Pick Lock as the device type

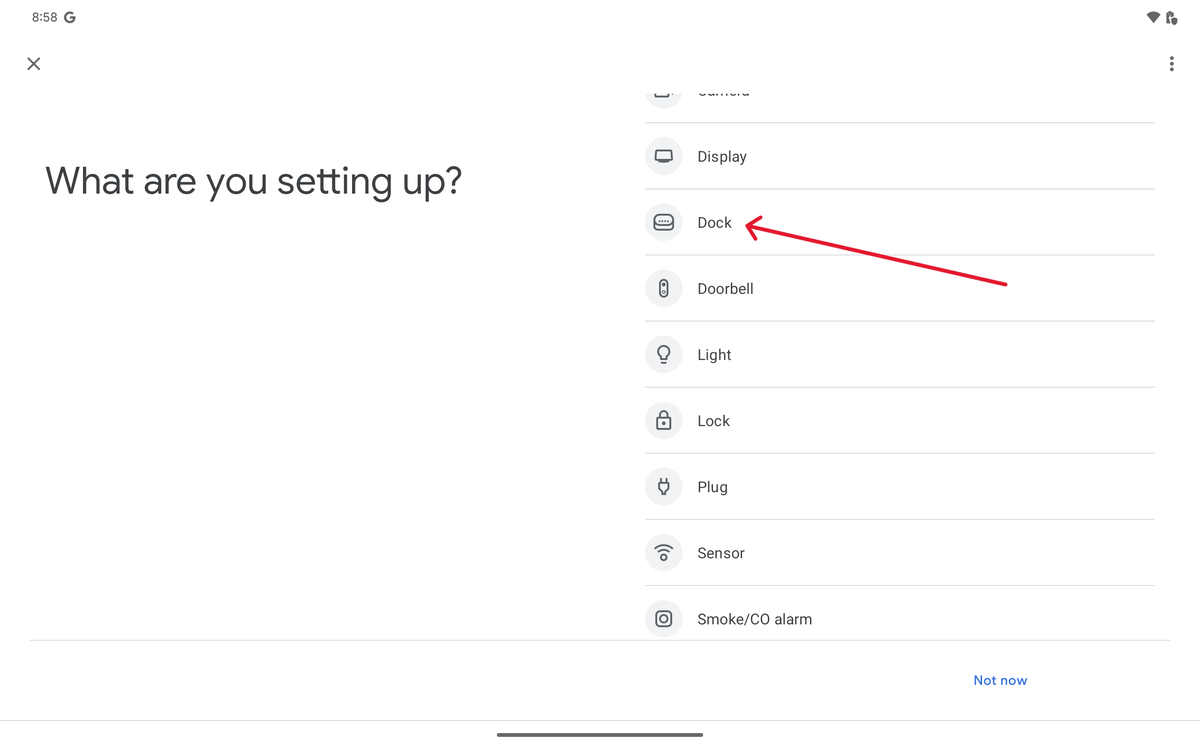click(x=713, y=421)
